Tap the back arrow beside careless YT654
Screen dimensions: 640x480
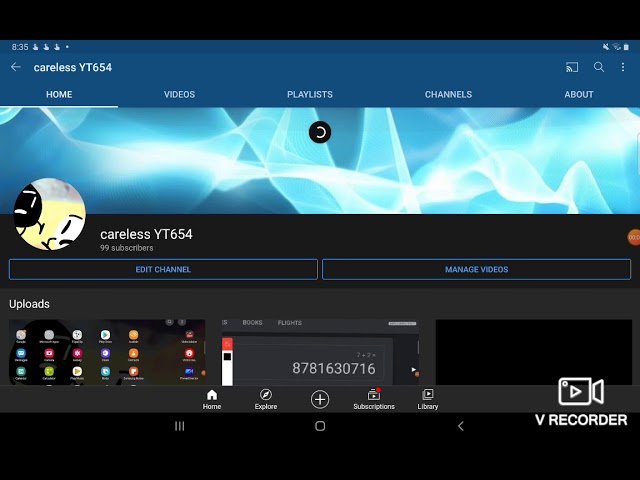pyautogui.click(x=16, y=67)
